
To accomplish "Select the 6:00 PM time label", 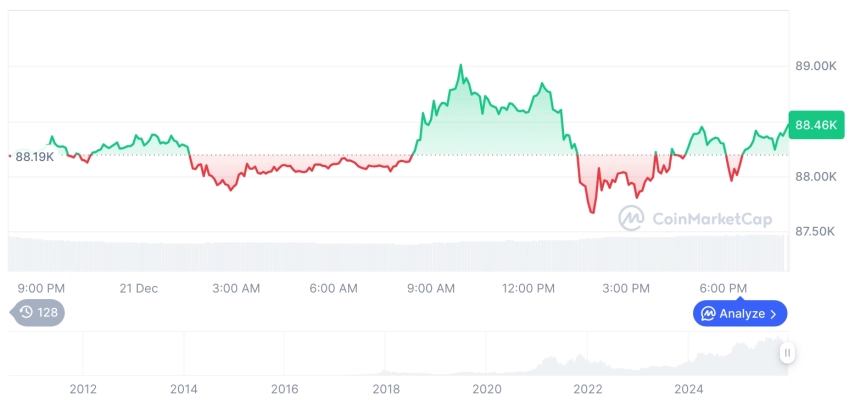I will point(723,288).
